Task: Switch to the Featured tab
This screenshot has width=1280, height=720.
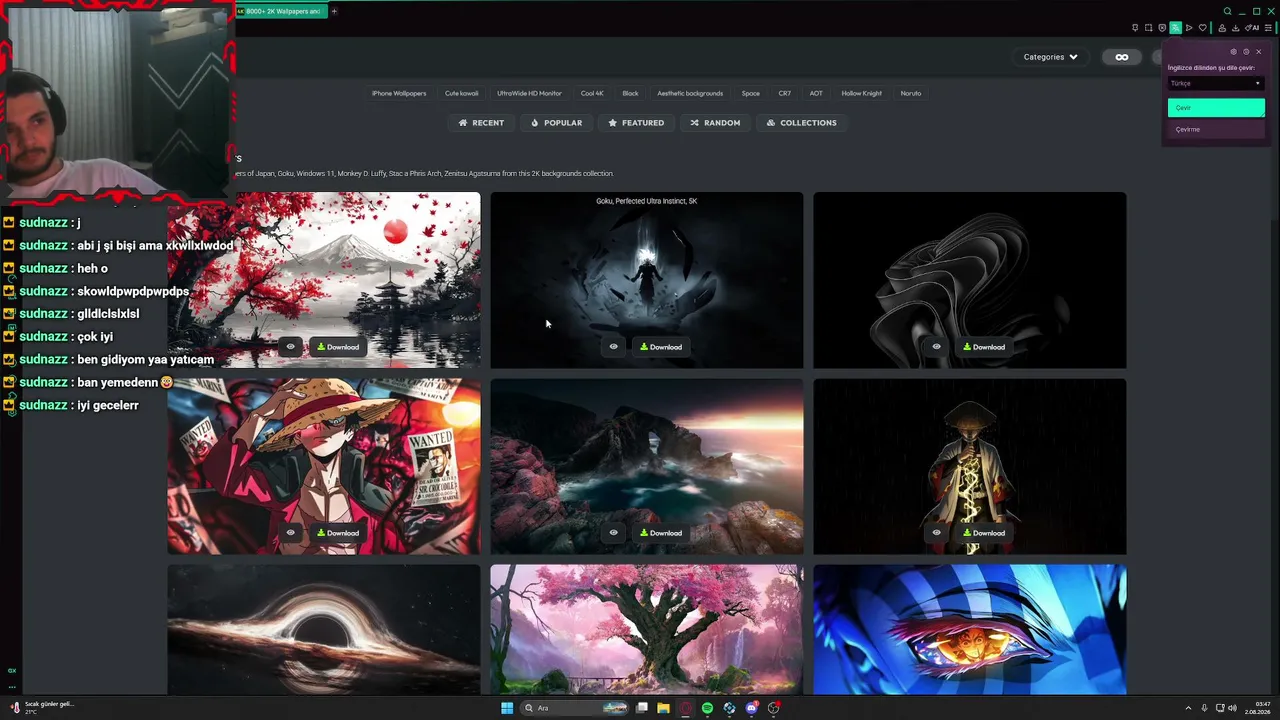Action: 636,123
